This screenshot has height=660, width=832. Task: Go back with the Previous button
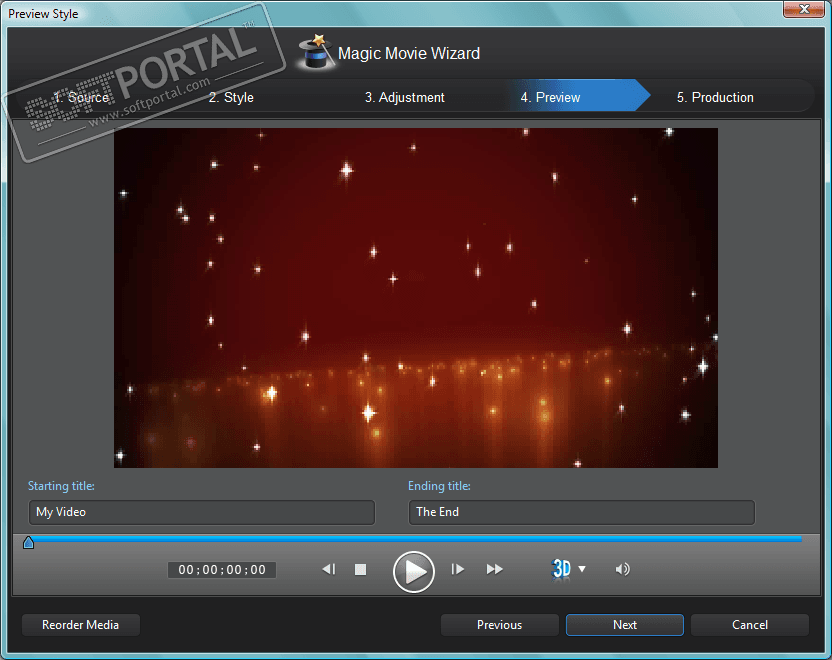point(499,625)
